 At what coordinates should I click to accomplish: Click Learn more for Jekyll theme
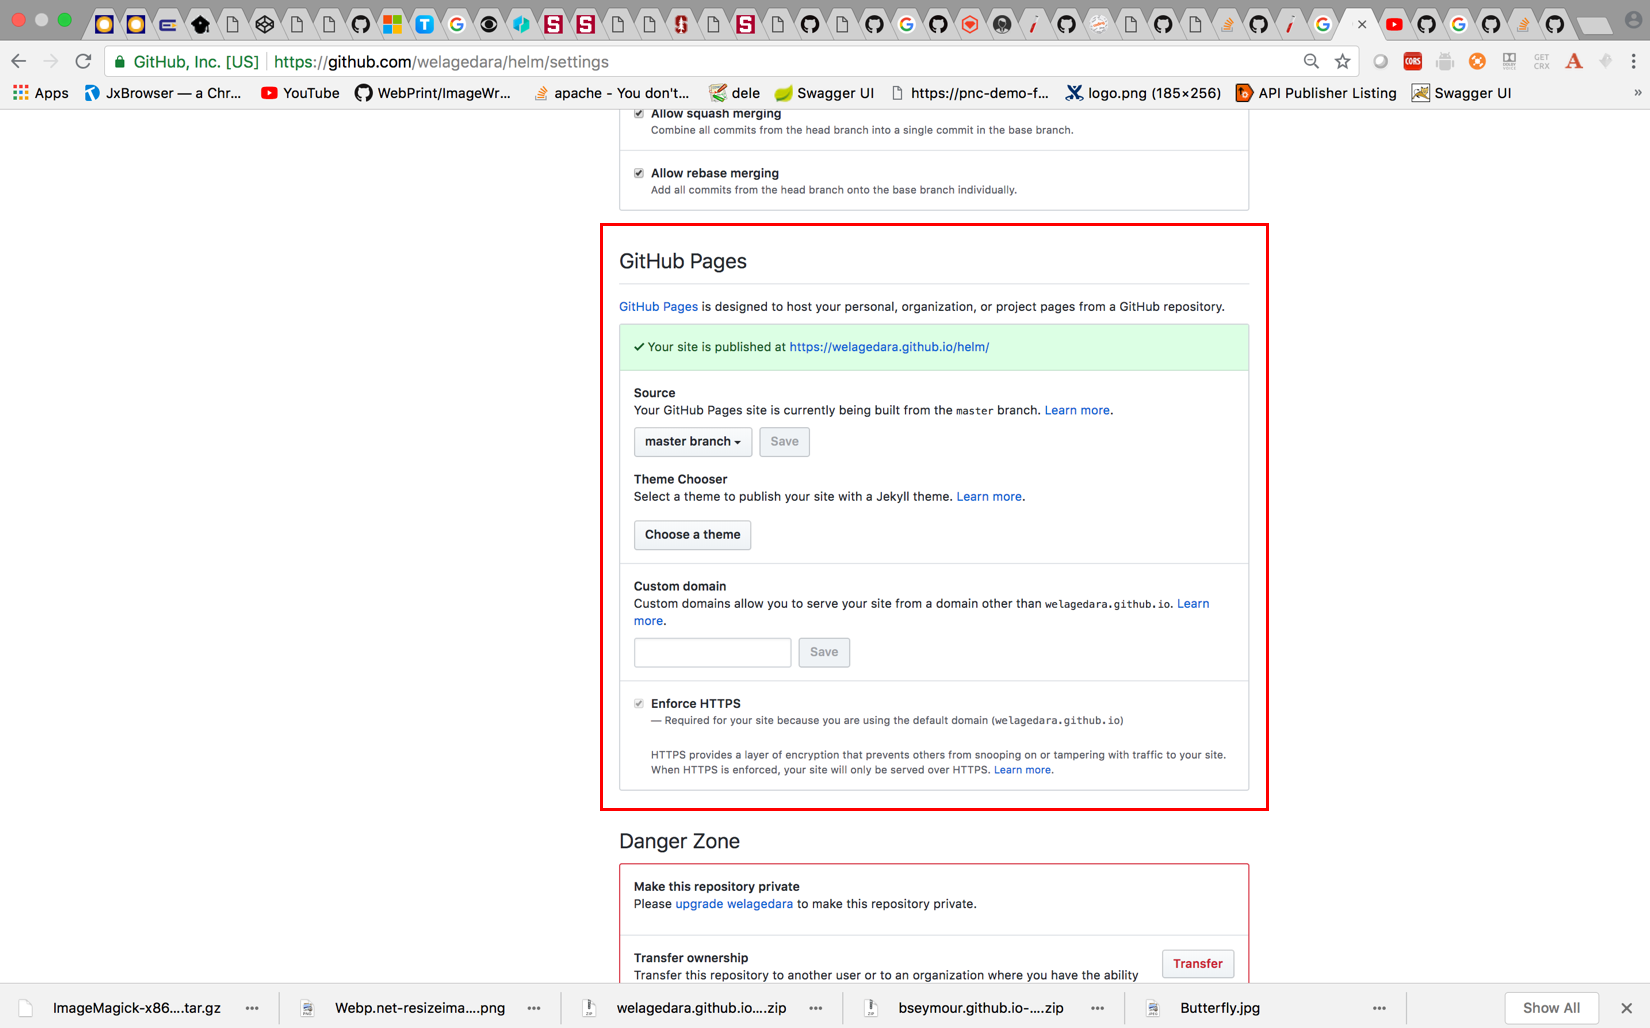click(989, 497)
